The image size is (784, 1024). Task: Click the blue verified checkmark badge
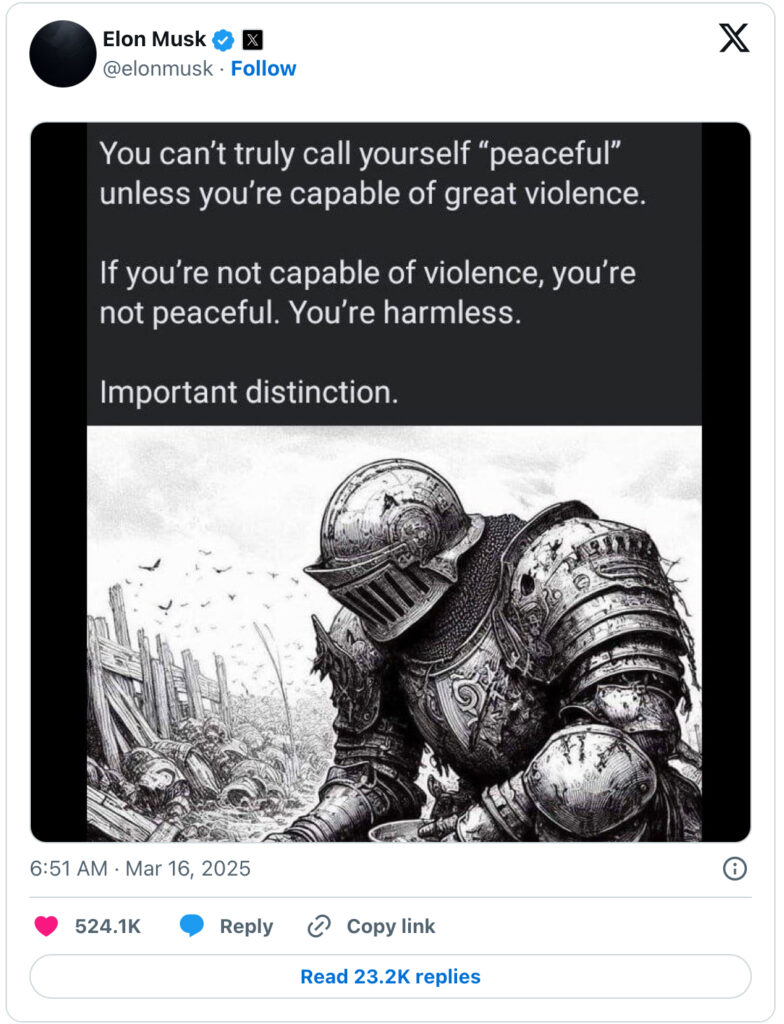(x=225, y=40)
